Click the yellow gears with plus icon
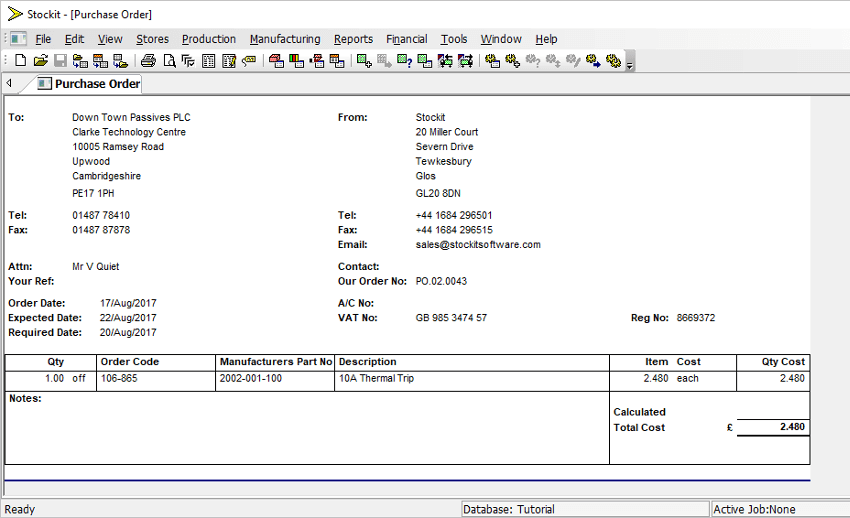The height and width of the screenshot is (518, 850). [x=512, y=61]
